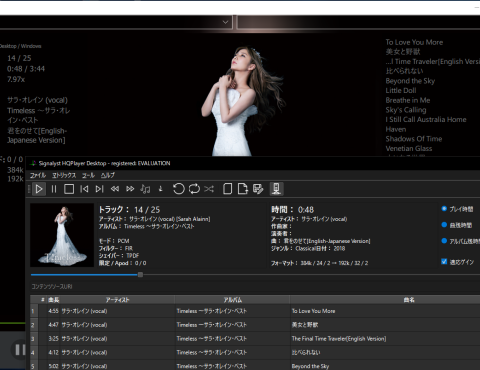
Task: Click Haven in background tracklist
Action: point(396,129)
